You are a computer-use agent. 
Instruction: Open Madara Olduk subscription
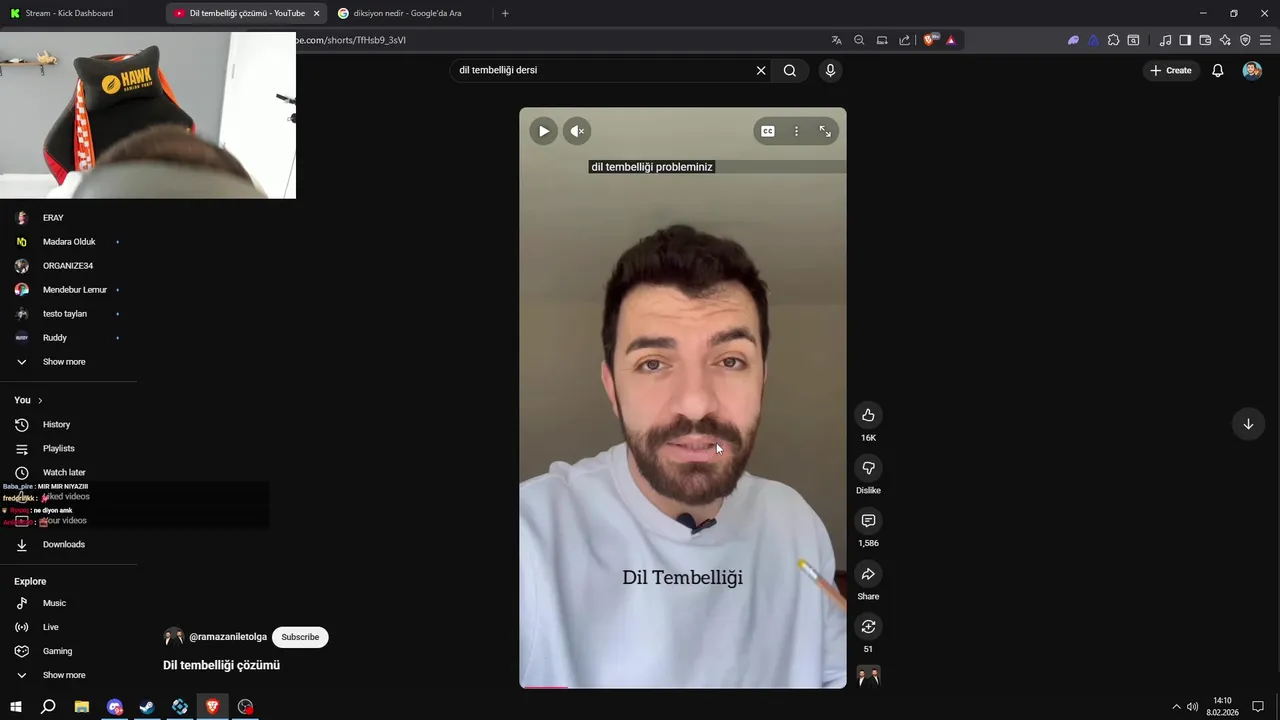click(67, 242)
